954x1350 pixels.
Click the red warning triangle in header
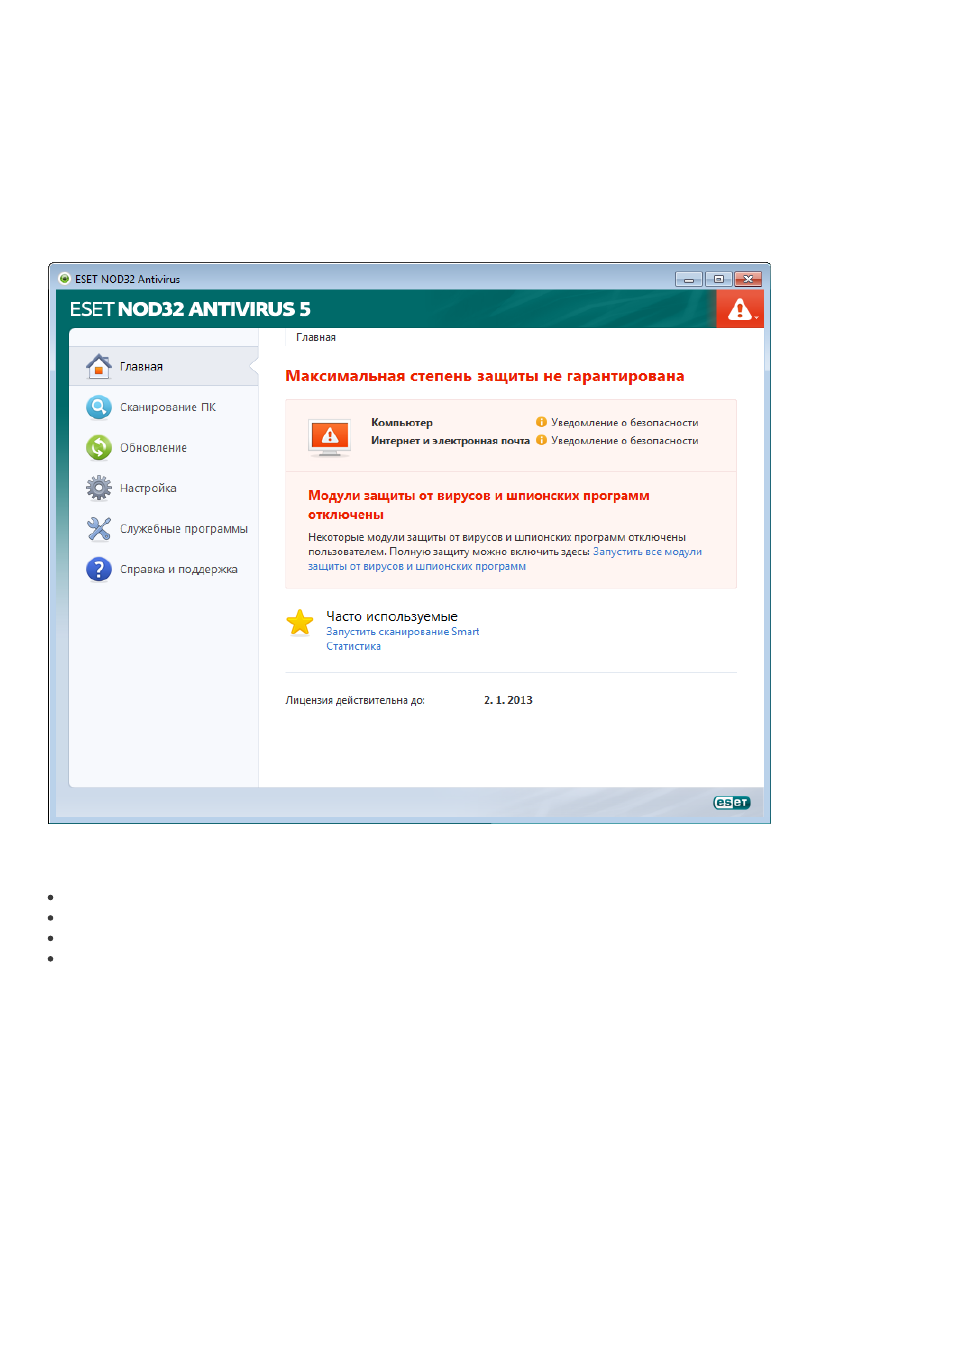tap(740, 310)
